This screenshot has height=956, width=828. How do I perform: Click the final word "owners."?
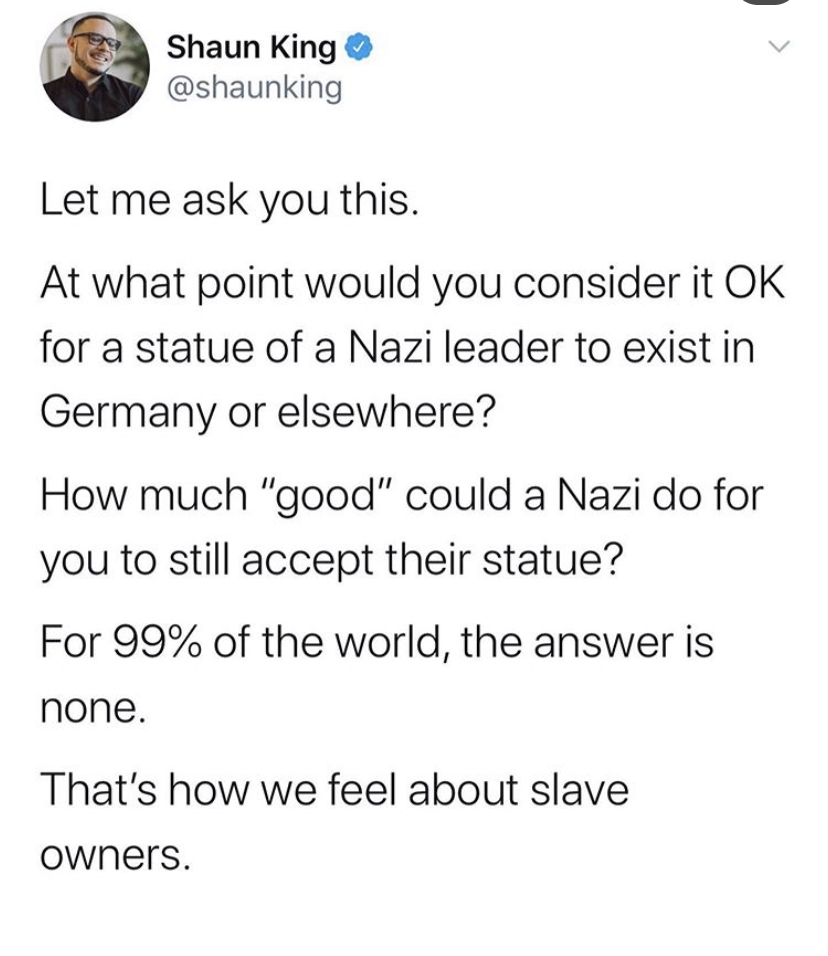coord(113,854)
